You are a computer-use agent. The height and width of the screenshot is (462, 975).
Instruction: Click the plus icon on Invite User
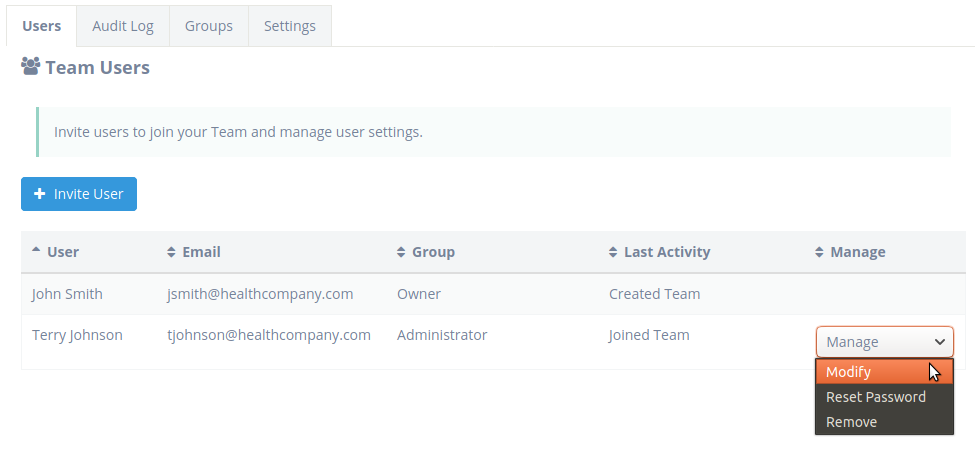[39, 194]
